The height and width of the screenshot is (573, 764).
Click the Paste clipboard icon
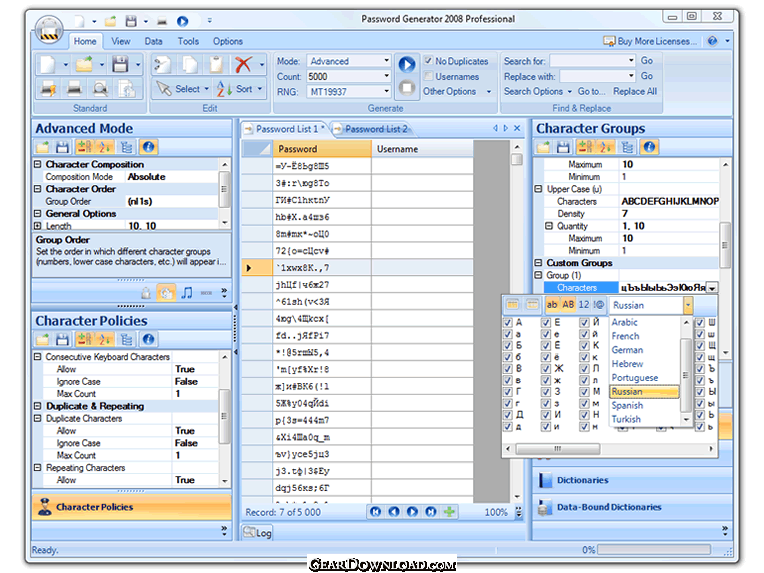click(x=216, y=64)
